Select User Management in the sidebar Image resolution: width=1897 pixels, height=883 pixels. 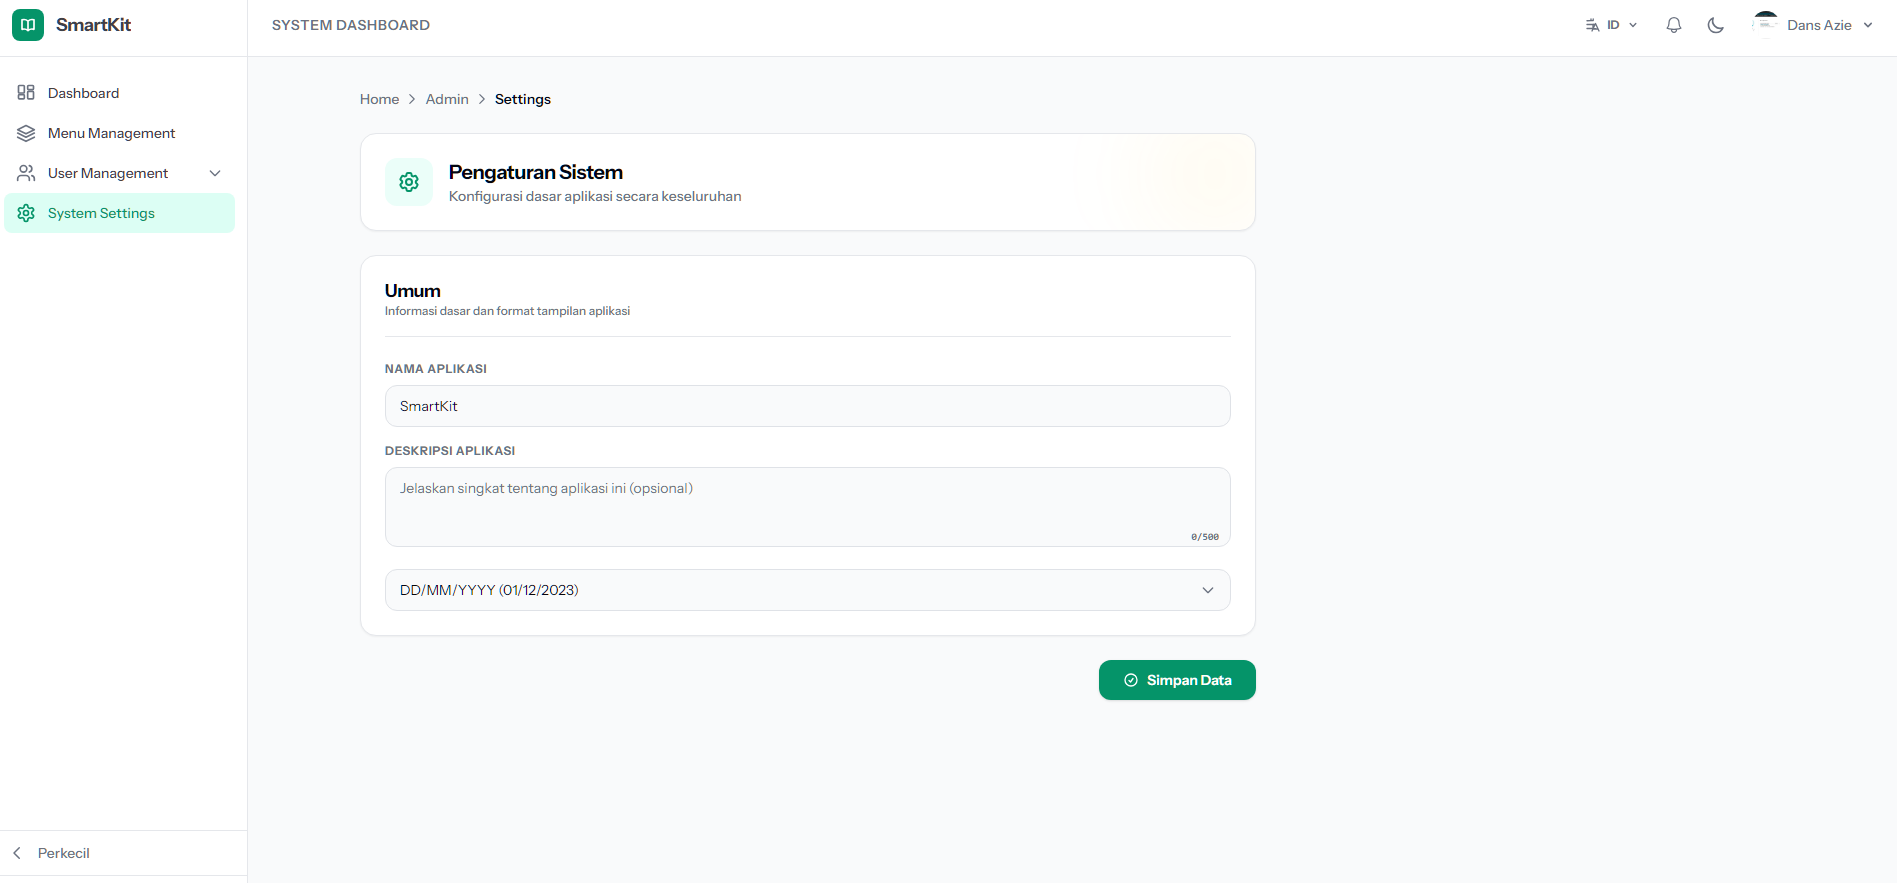point(120,173)
